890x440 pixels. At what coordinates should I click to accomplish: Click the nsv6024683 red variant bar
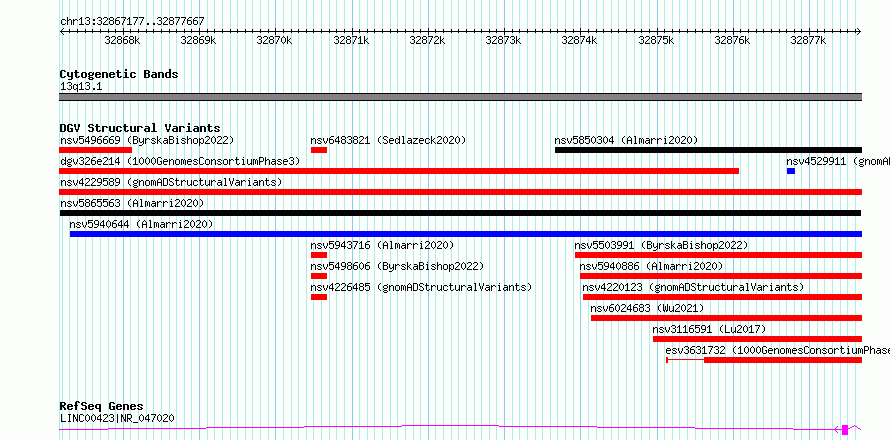click(x=727, y=318)
